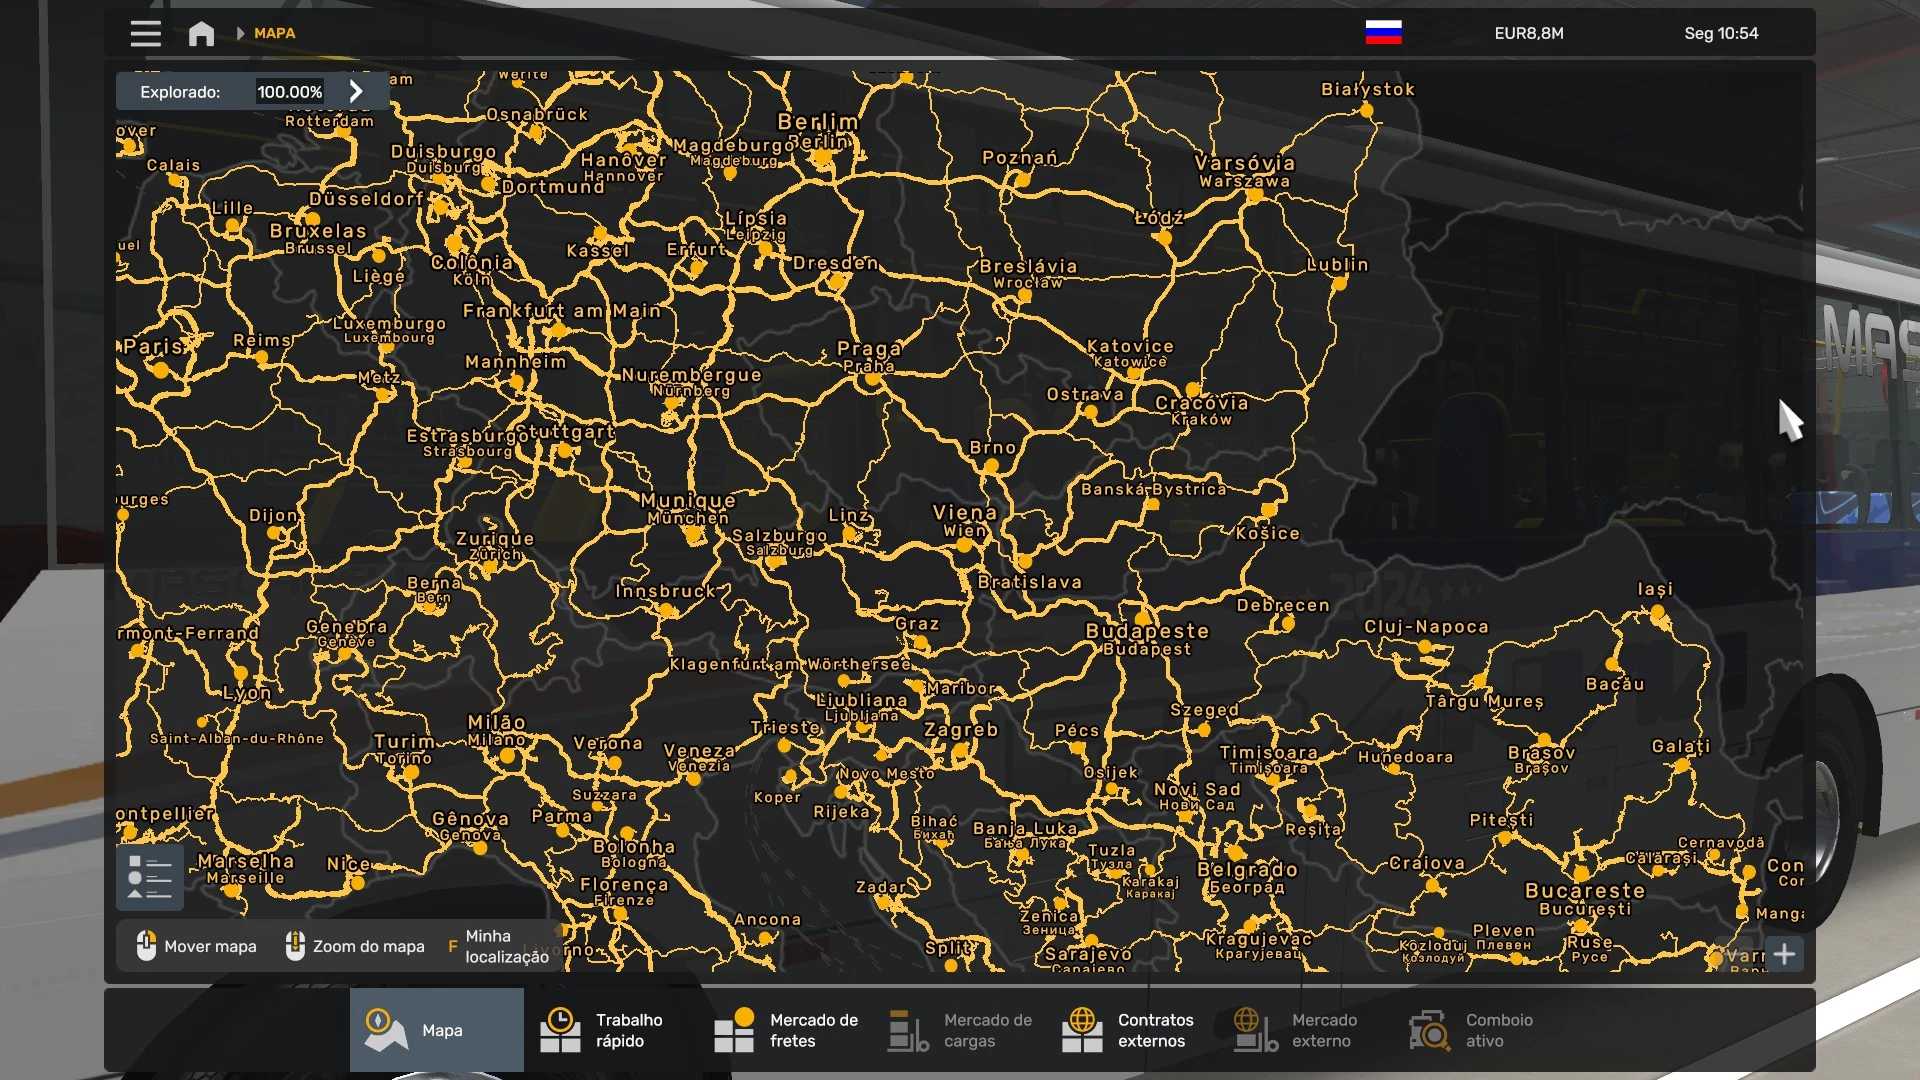Click the breadcrumb arrow before MAPA
Image resolution: width=1920 pixels, height=1080 pixels.
tap(240, 33)
